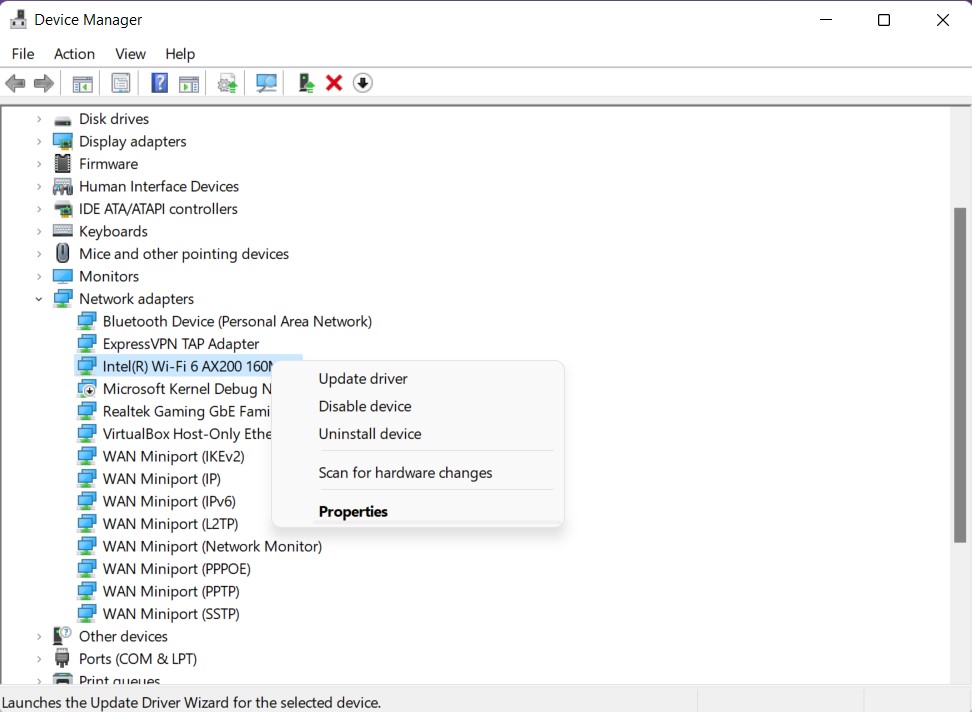Select the WAN Miniport (PPTP) device
The height and width of the screenshot is (712, 972).
coord(169,591)
